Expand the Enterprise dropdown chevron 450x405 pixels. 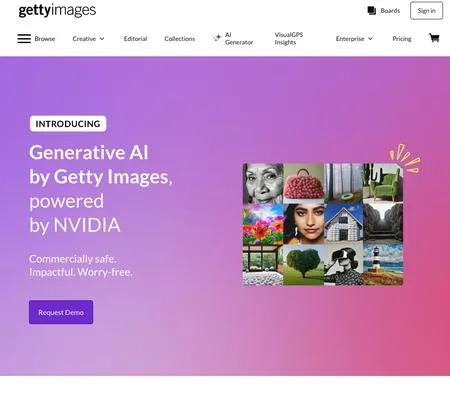[370, 39]
